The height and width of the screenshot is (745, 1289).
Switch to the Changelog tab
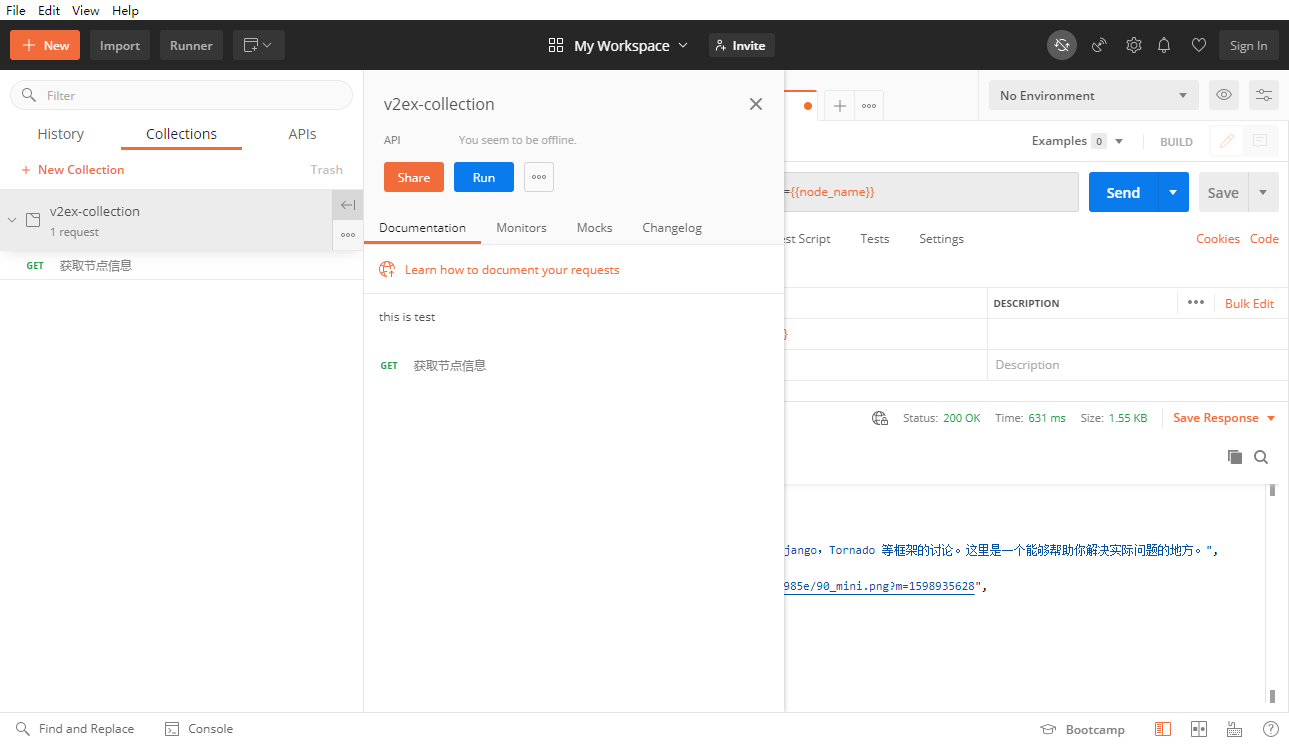tap(672, 227)
